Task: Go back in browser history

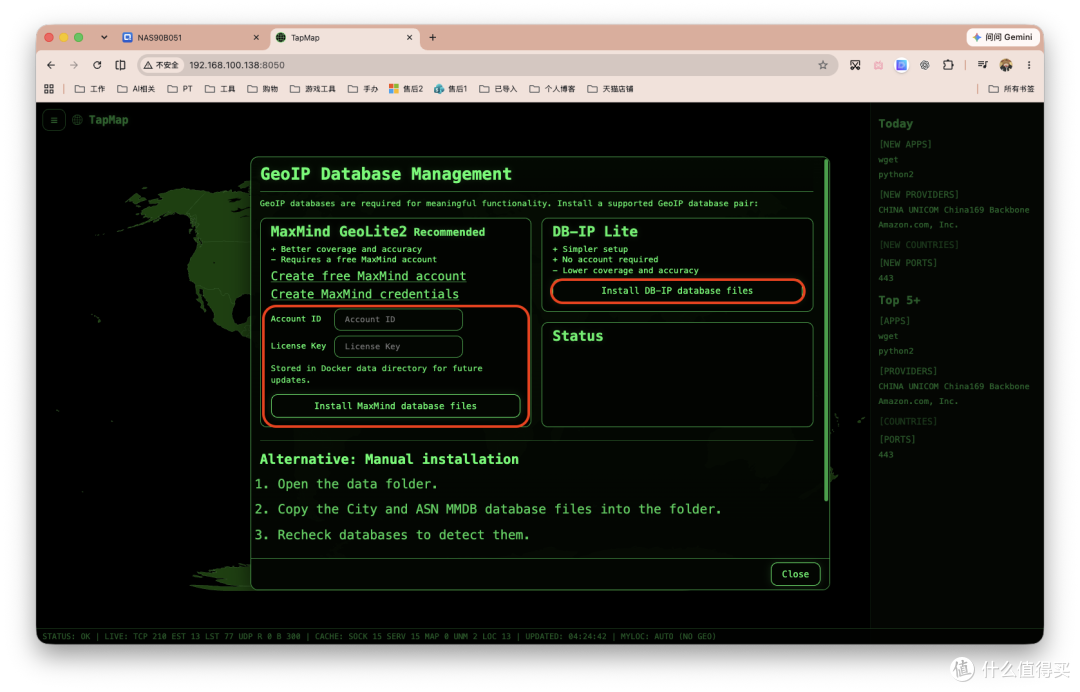Action: tap(51, 65)
